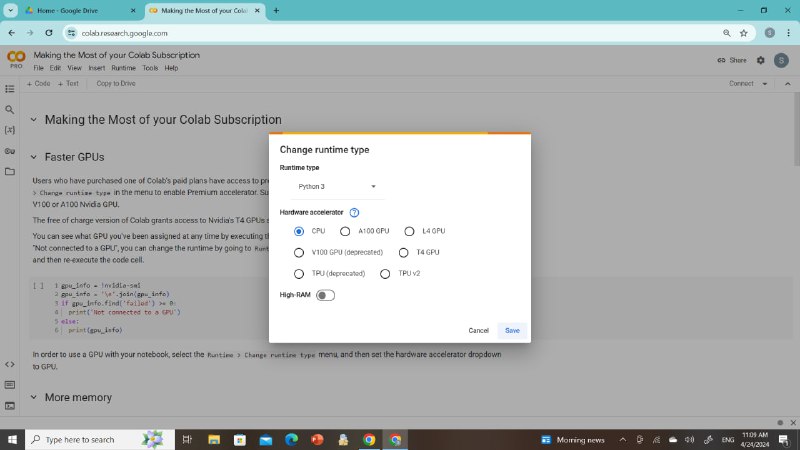Open PowerPoint from taskbar
The height and width of the screenshot is (450, 800).
point(317,439)
